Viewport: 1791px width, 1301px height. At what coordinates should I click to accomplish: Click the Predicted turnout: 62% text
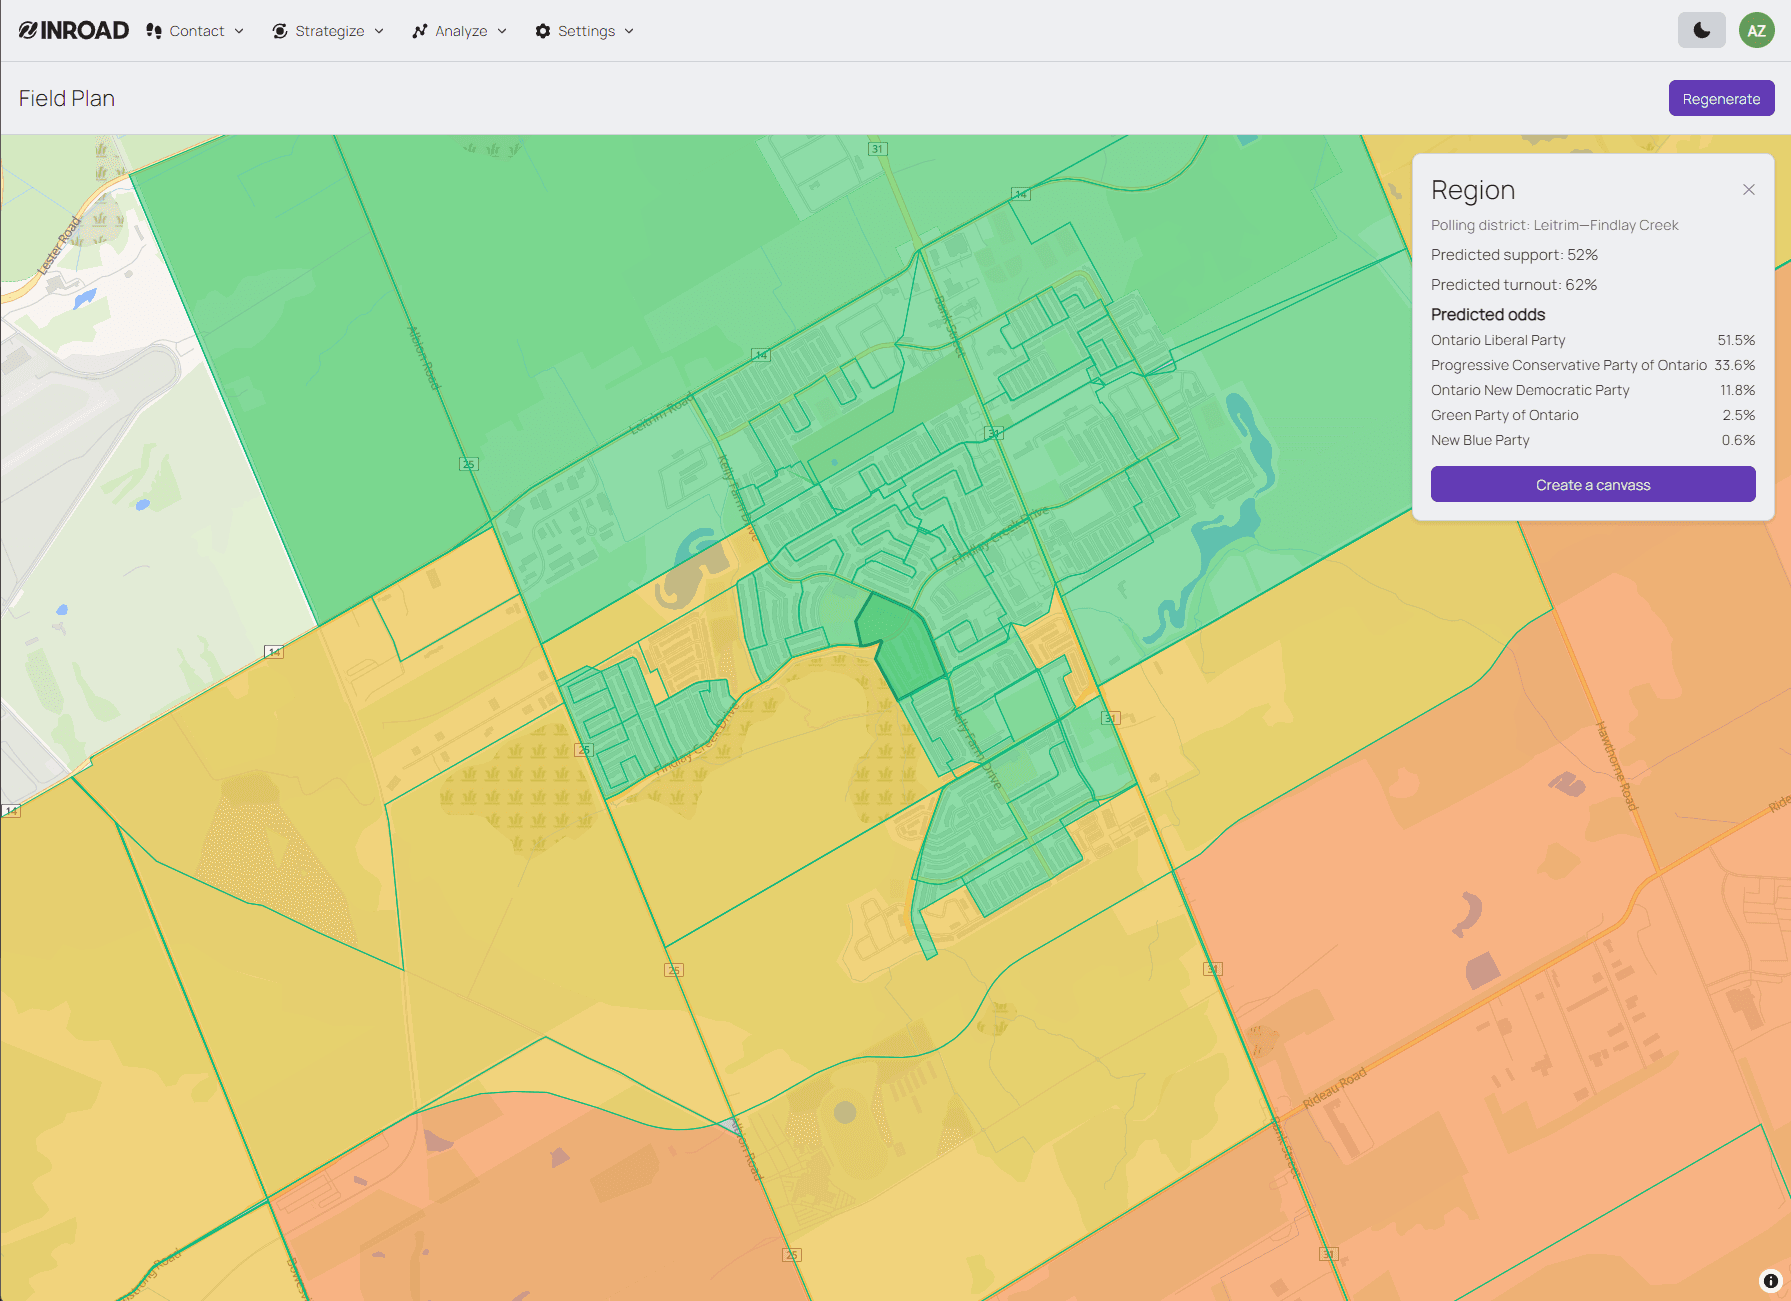(x=1514, y=285)
